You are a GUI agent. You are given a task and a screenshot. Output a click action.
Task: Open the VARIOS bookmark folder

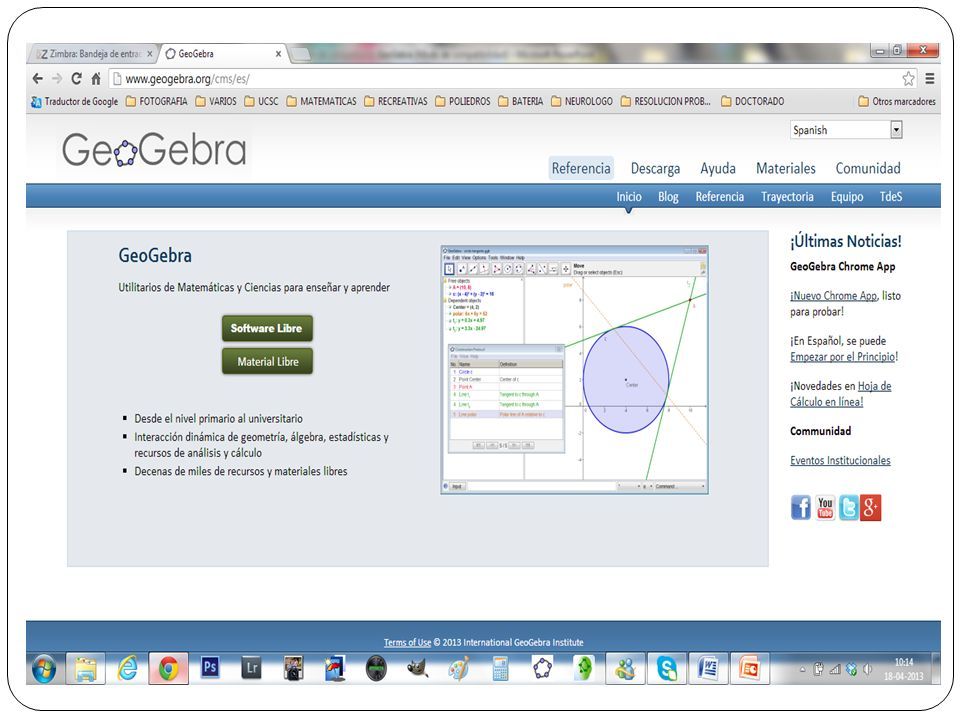[216, 101]
